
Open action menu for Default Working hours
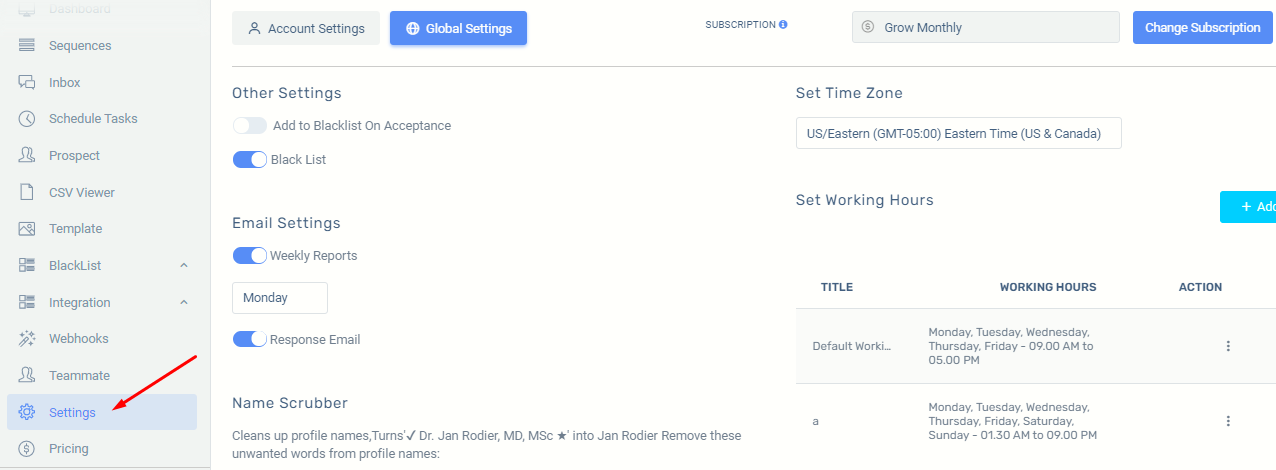(x=1228, y=346)
